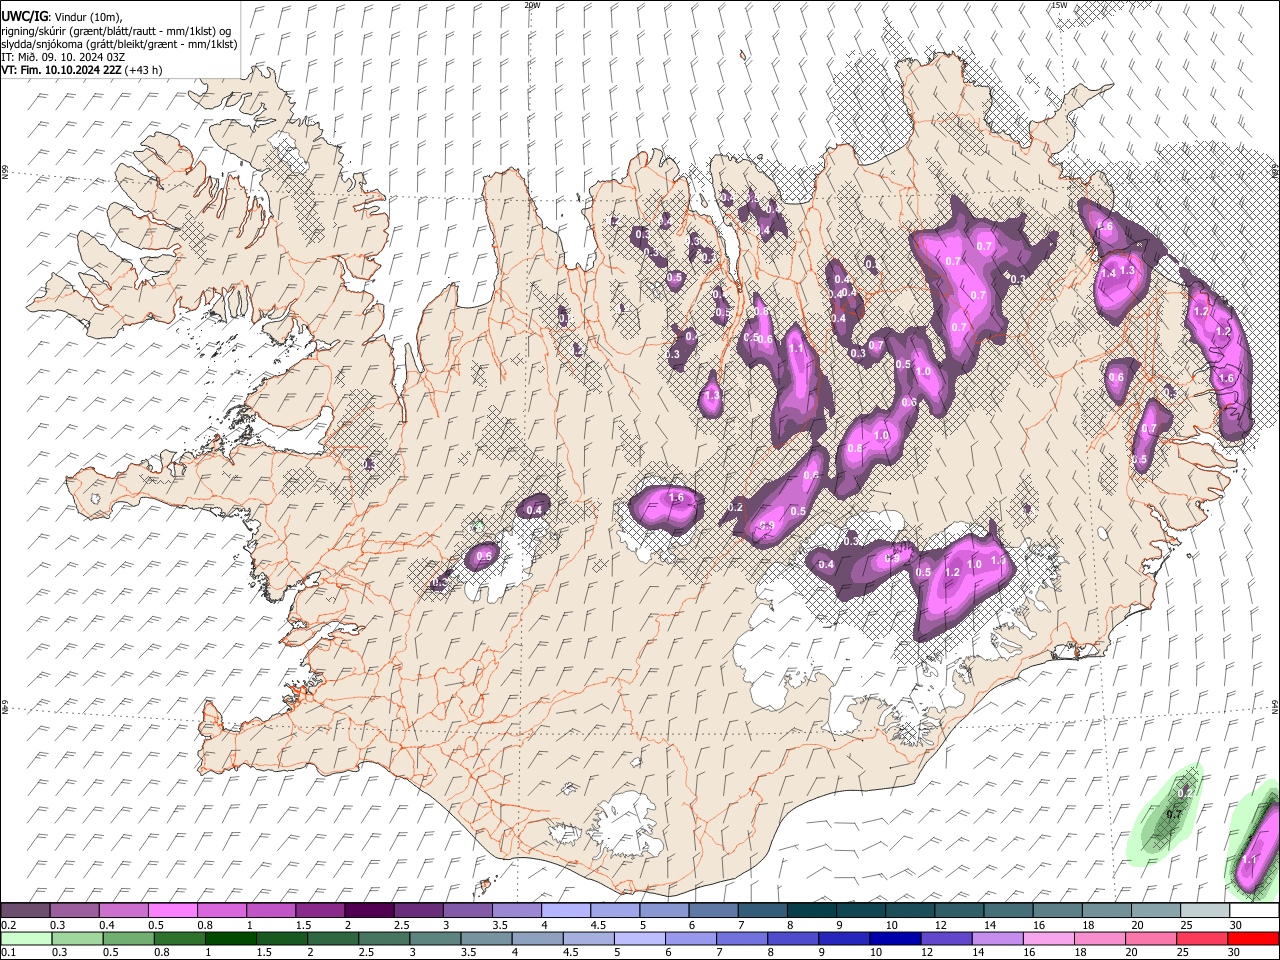Click the 1.4 precipitation value on the map
This screenshot has height=960, width=1280.
1108,273
